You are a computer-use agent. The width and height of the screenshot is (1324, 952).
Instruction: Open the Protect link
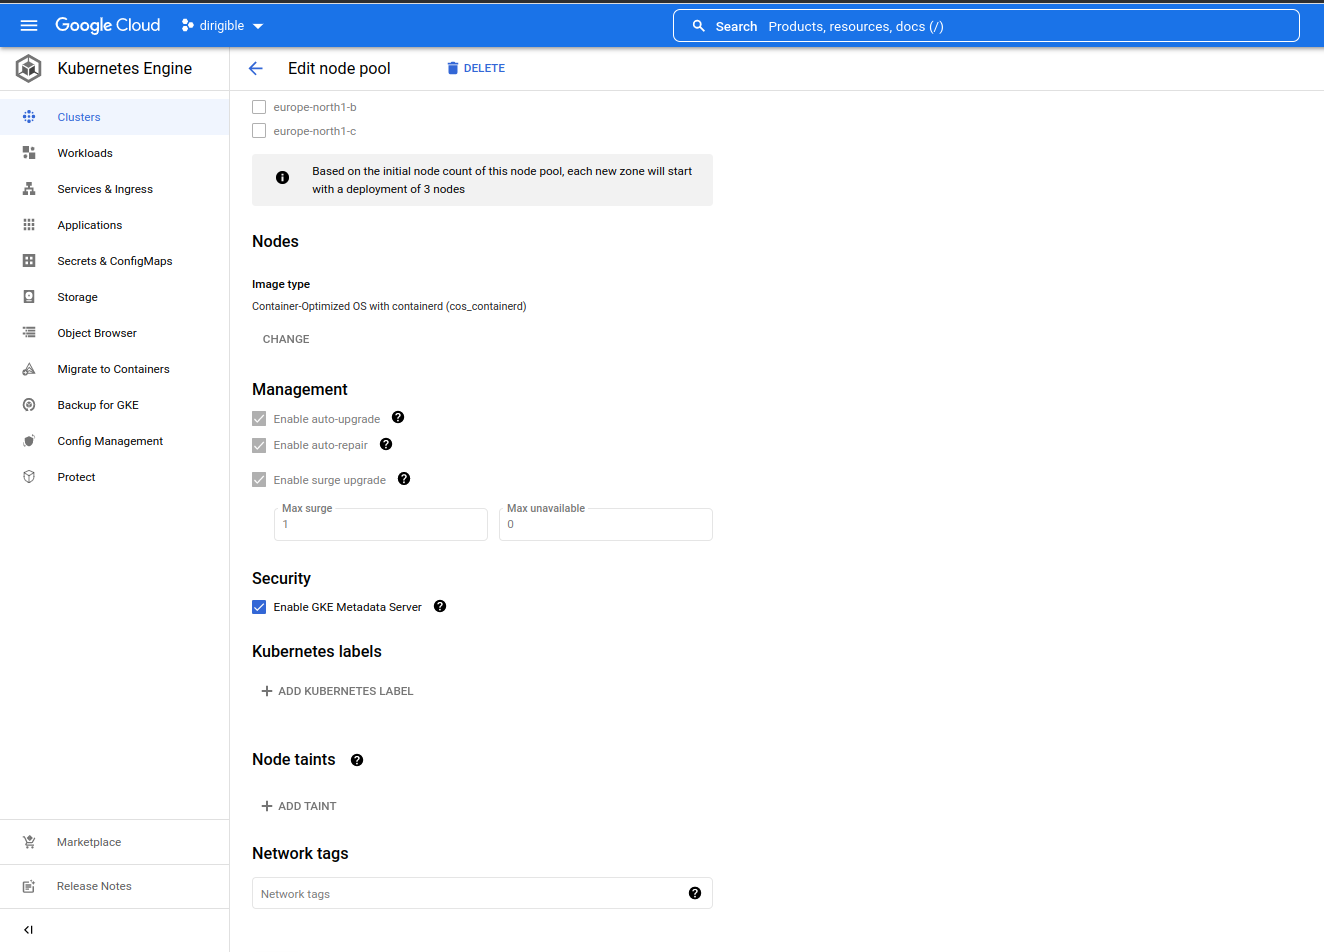coord(76,477)
